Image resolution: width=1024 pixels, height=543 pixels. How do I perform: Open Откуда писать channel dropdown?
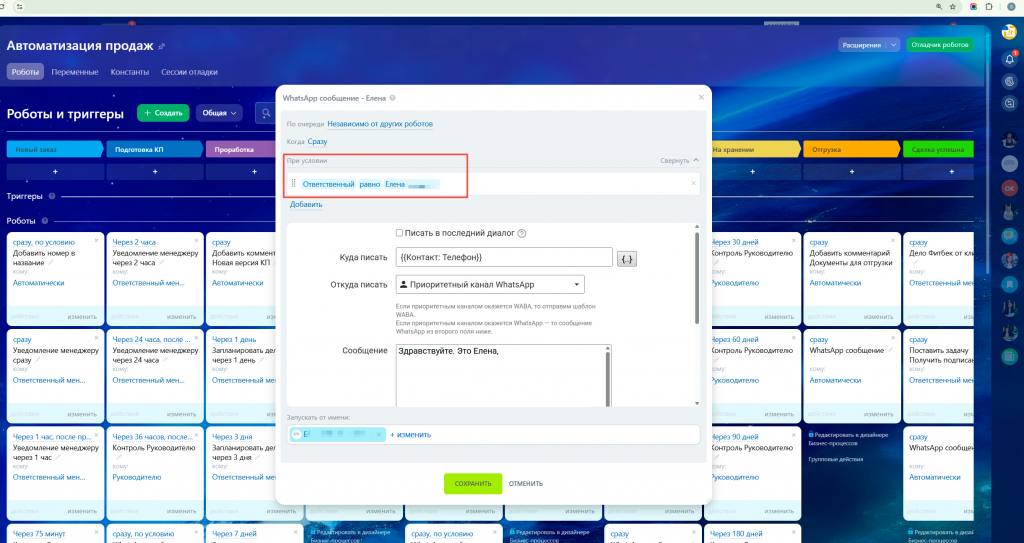pyautogui.click(x=490, y=285)
